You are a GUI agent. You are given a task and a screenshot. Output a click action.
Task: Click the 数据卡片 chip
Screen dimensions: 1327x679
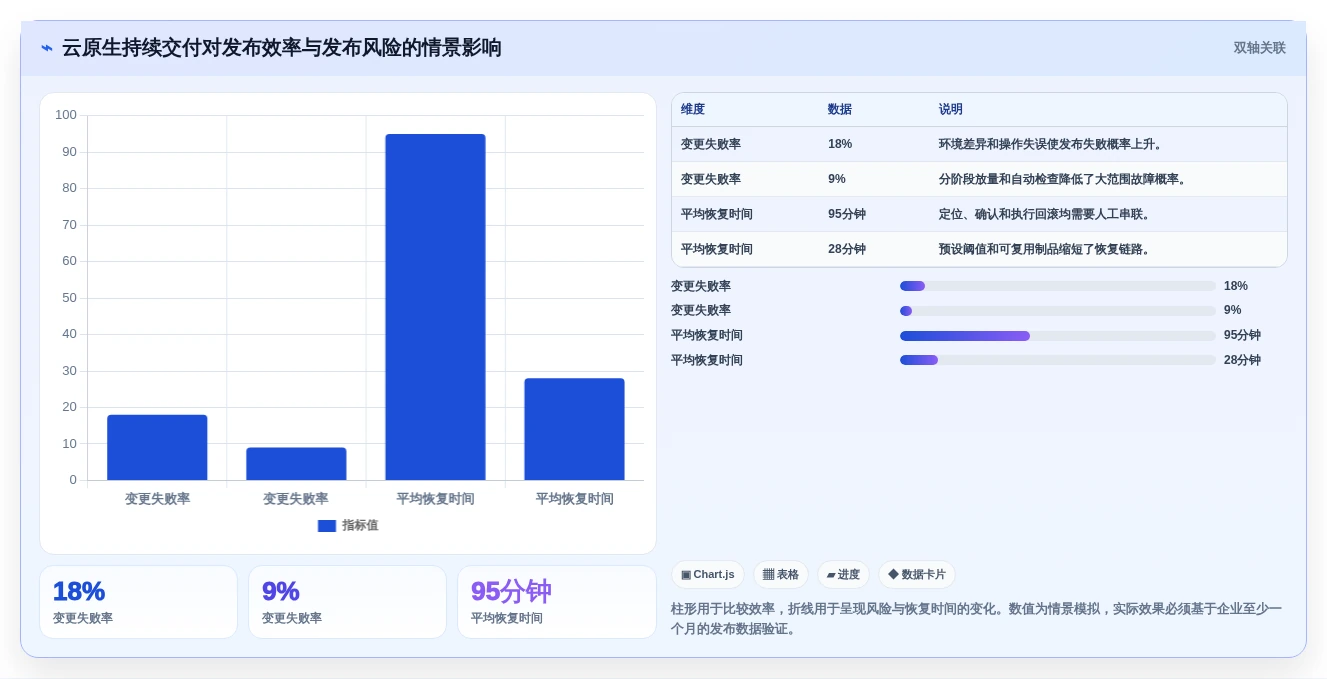pyautogui.click(x=917, y=574)
